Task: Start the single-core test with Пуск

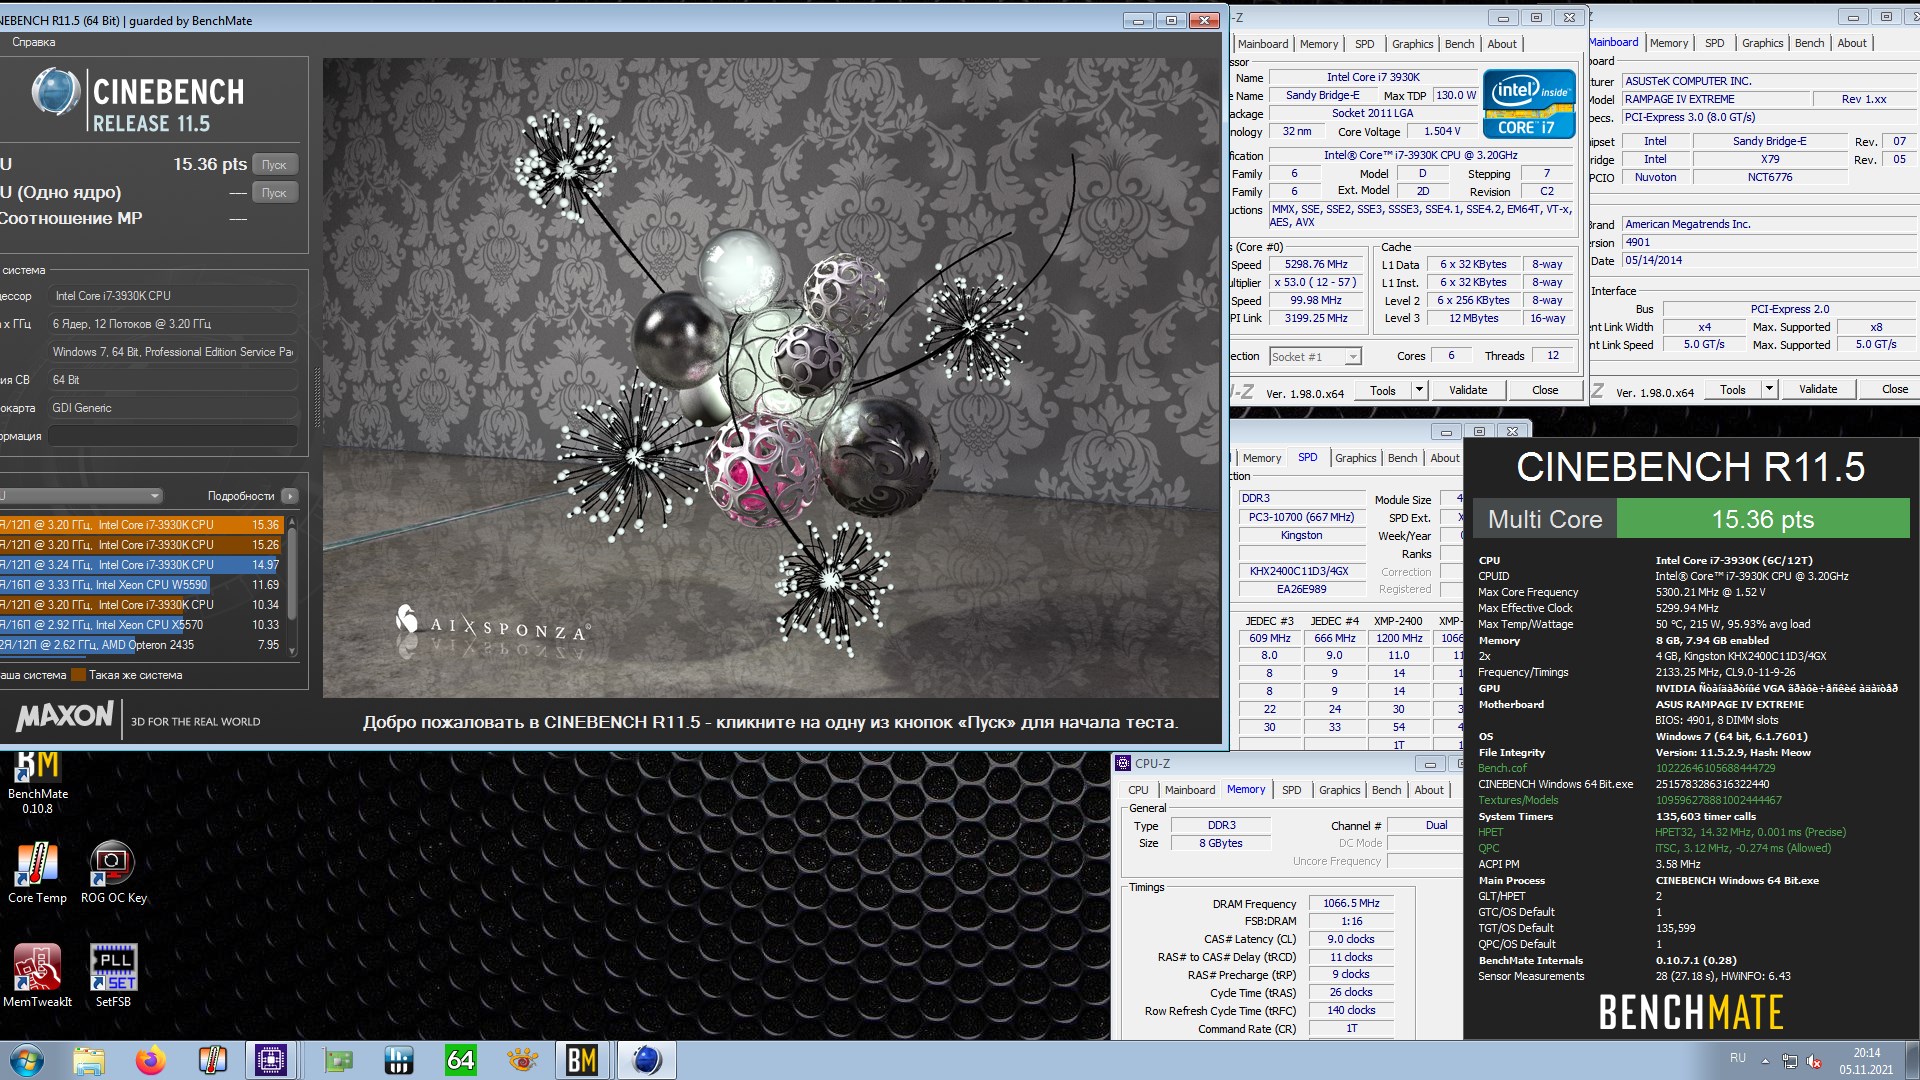Action: 274,193
